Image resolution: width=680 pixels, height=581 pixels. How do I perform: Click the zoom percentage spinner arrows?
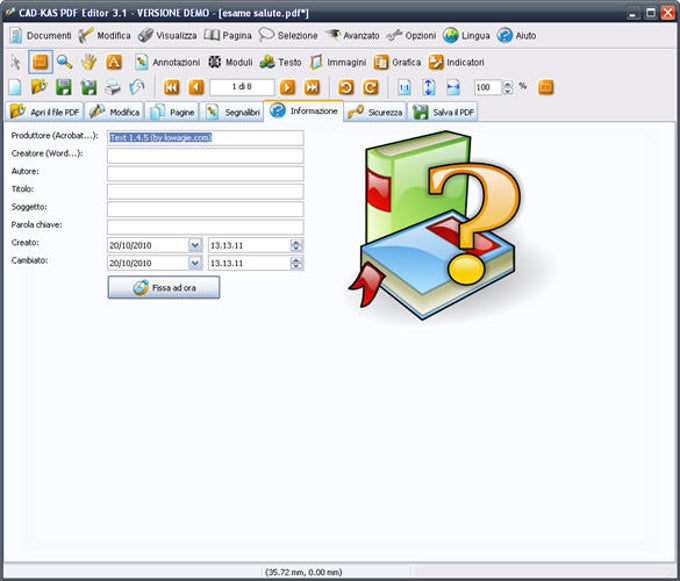click(508, 88)
